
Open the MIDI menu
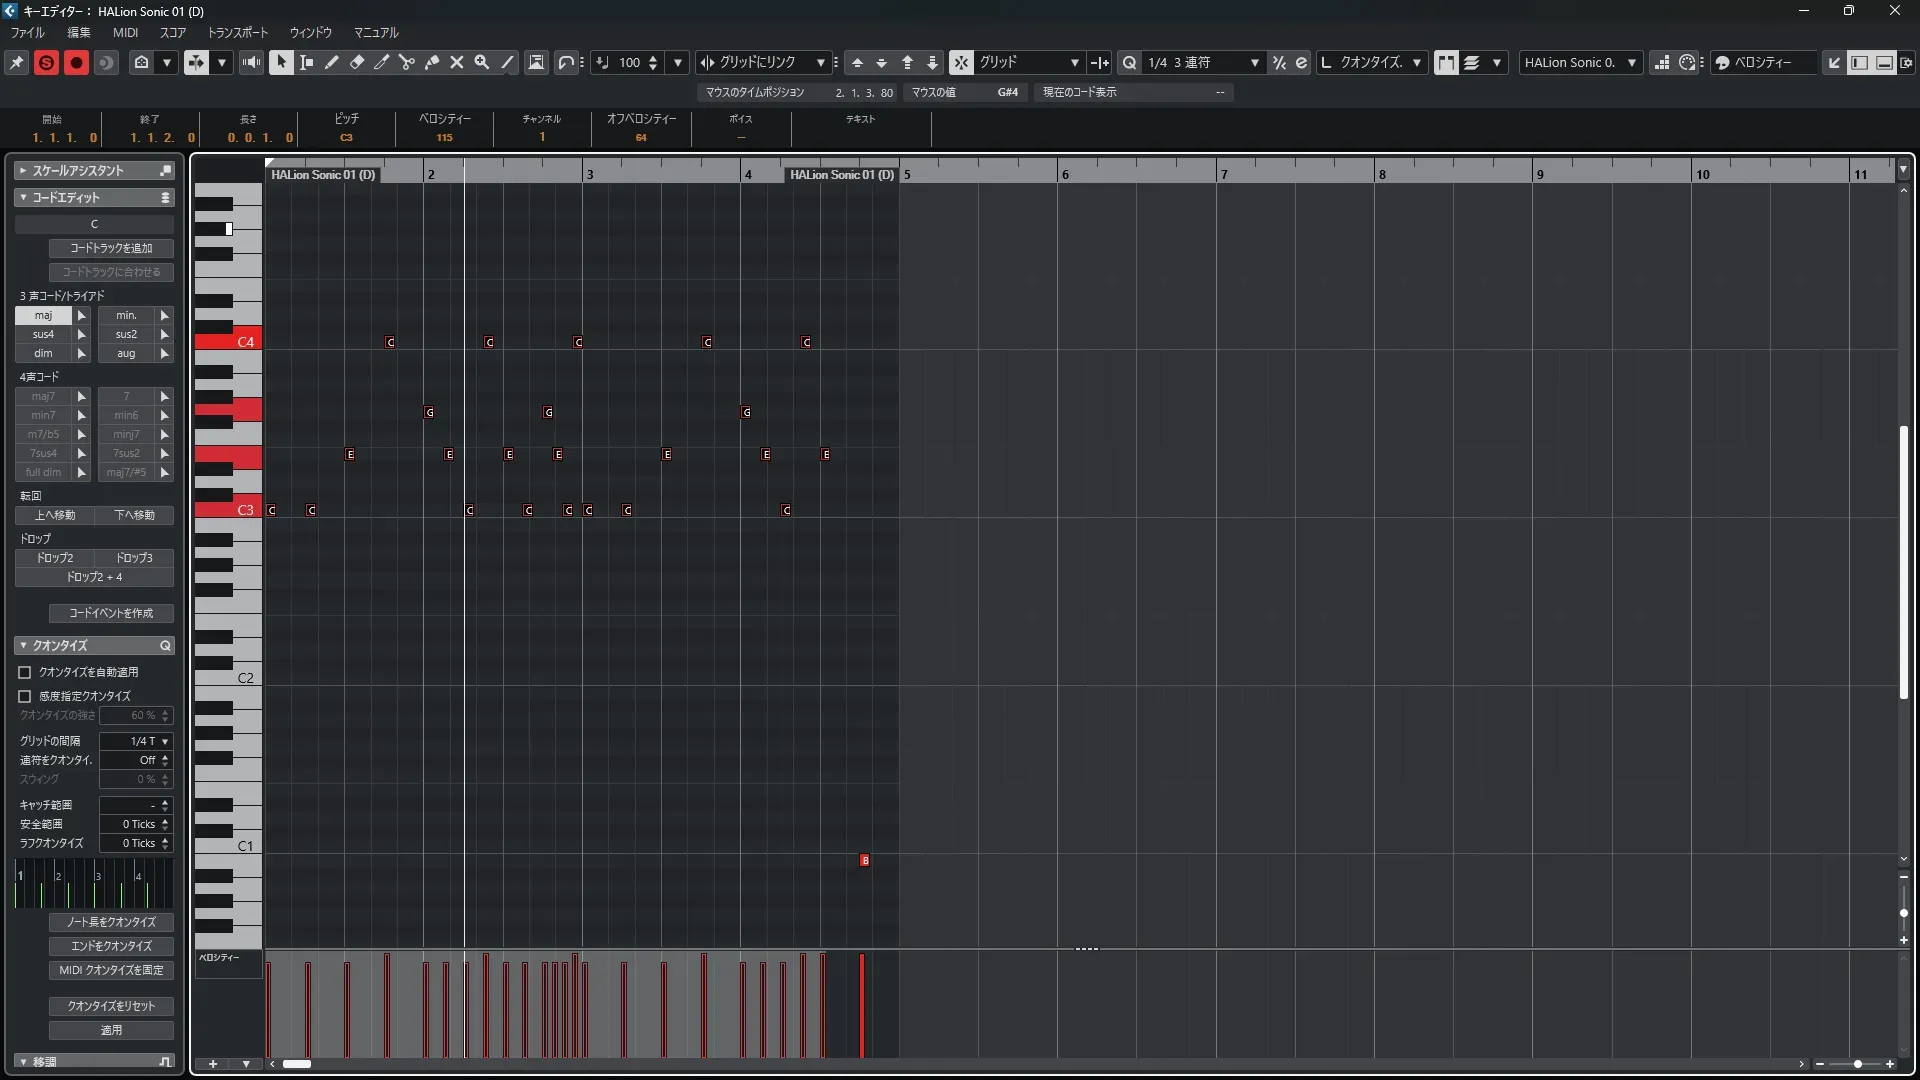(125, 32)
